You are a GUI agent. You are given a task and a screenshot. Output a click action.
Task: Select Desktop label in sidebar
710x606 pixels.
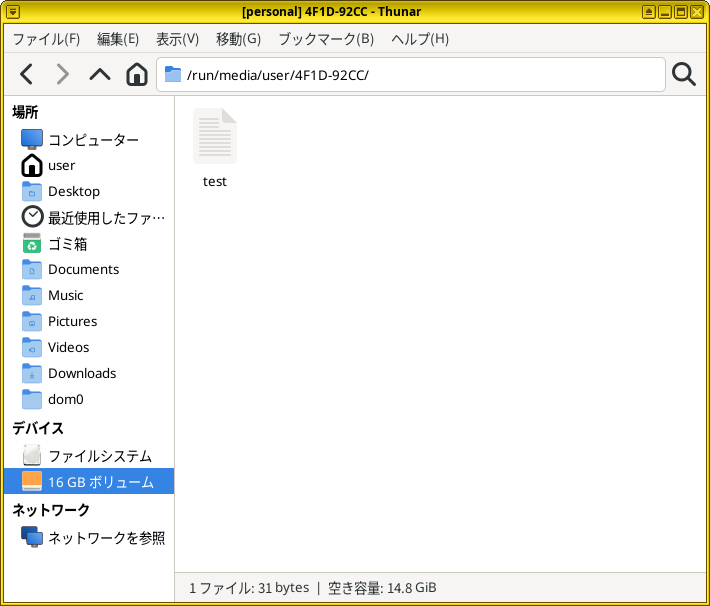click(74, 192)
